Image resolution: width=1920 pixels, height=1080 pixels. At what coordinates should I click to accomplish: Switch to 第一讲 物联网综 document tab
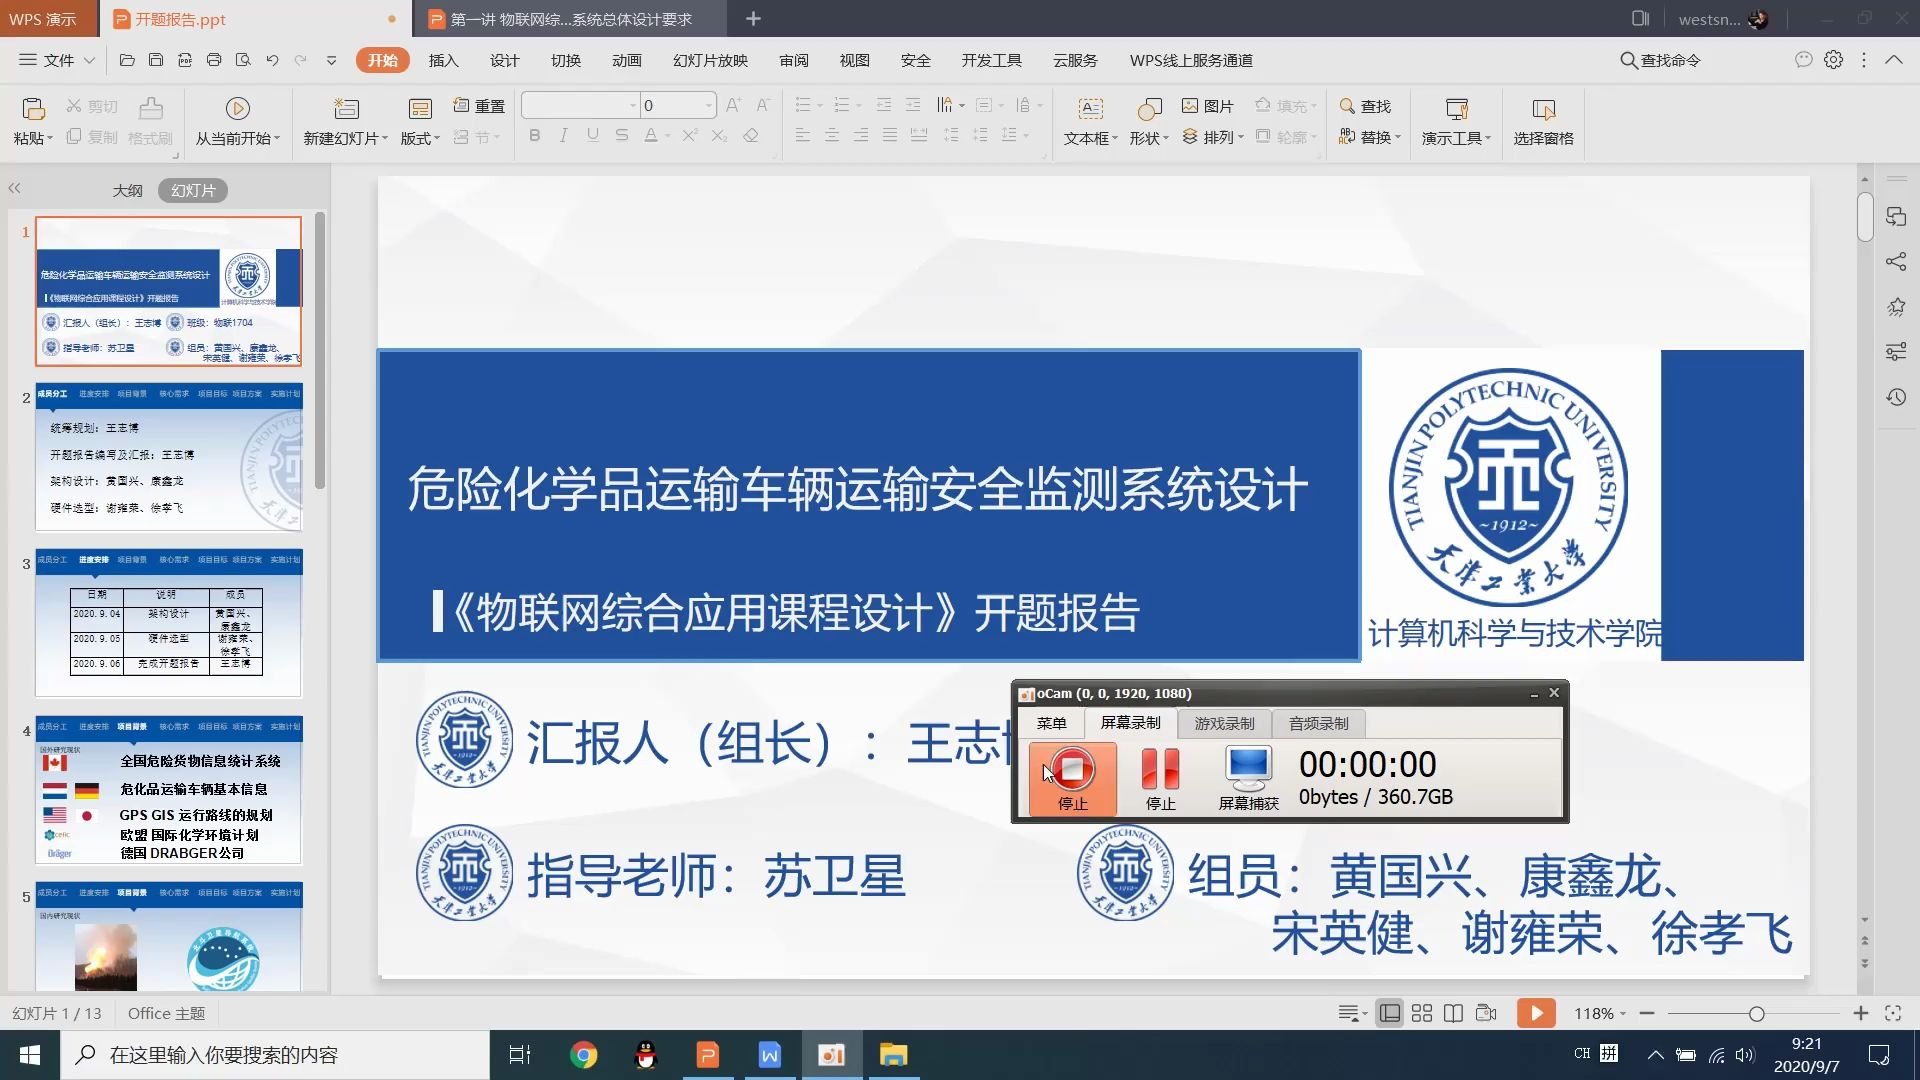(571, 19)
